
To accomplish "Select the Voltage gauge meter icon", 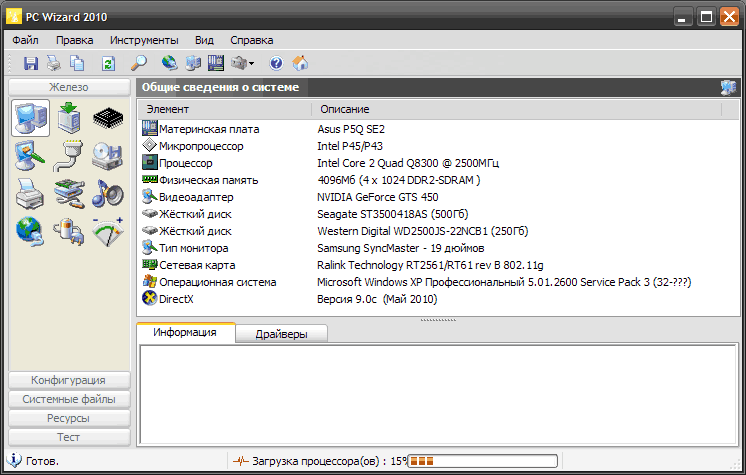I will pyautogui.click(x=108, y=232).
